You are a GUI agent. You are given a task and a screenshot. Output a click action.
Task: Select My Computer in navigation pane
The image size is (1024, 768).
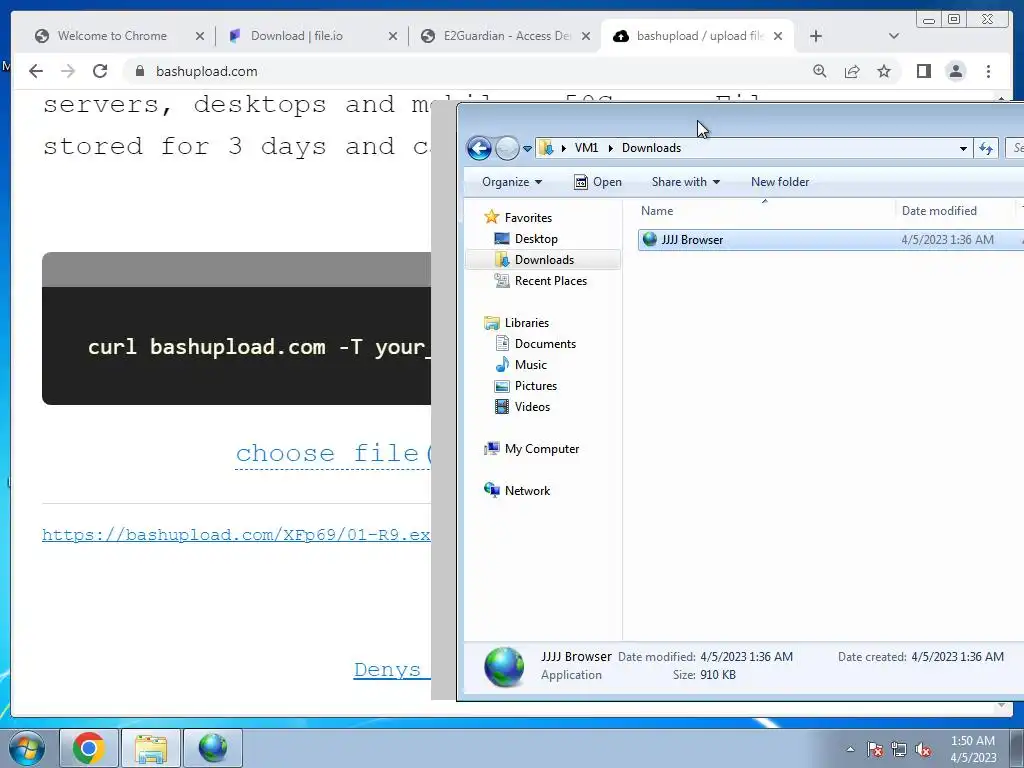pyautogui.click(x=541, y=449)
